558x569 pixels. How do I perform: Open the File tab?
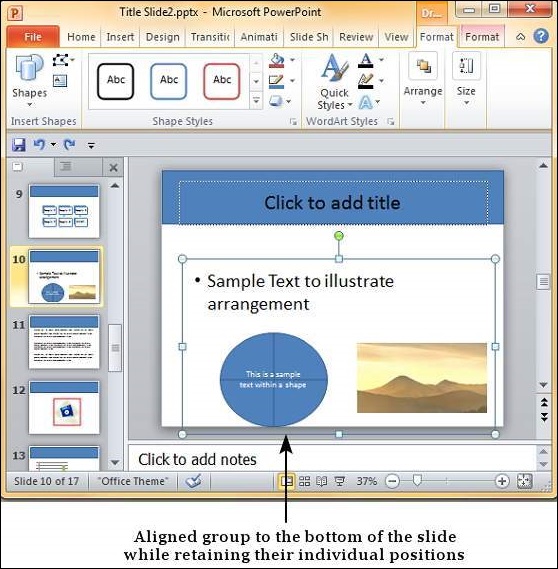pos(33,37)
